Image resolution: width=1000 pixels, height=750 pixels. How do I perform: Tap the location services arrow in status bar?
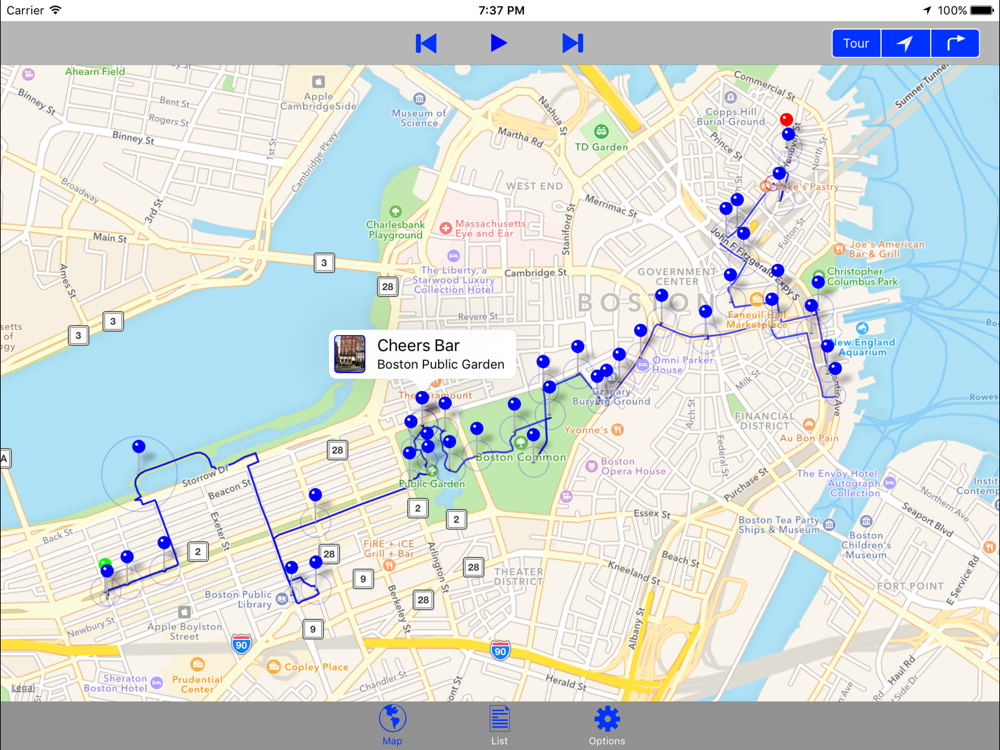(x=927, y=10)
